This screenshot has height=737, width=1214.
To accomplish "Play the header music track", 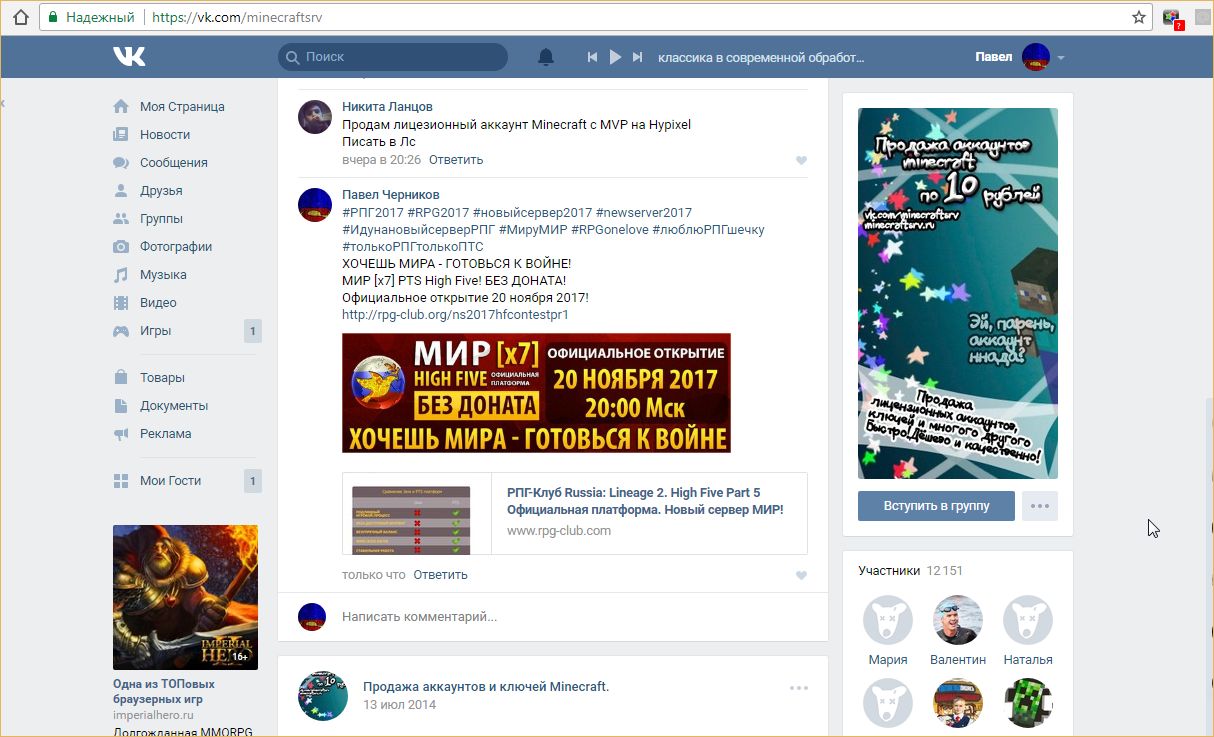I will [615, 57].
